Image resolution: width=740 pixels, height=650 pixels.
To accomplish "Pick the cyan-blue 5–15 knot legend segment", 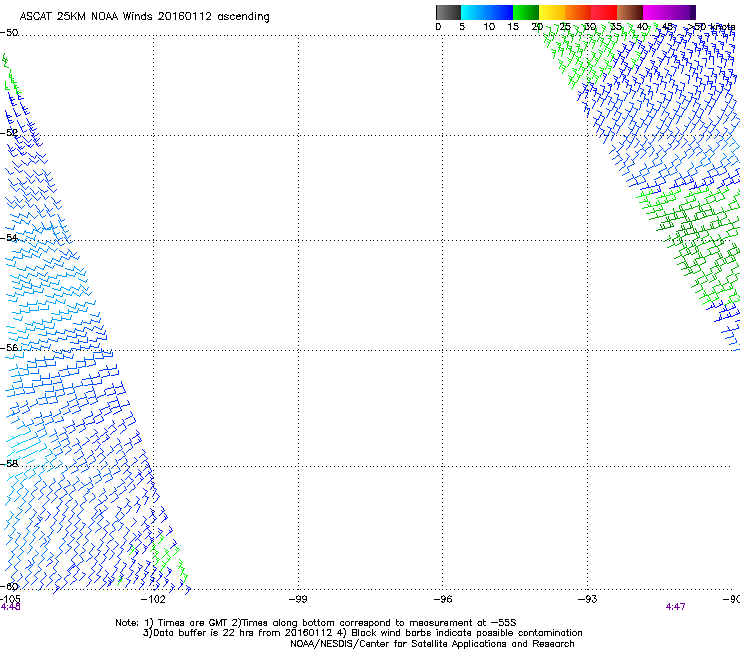I will coord(487,12).
